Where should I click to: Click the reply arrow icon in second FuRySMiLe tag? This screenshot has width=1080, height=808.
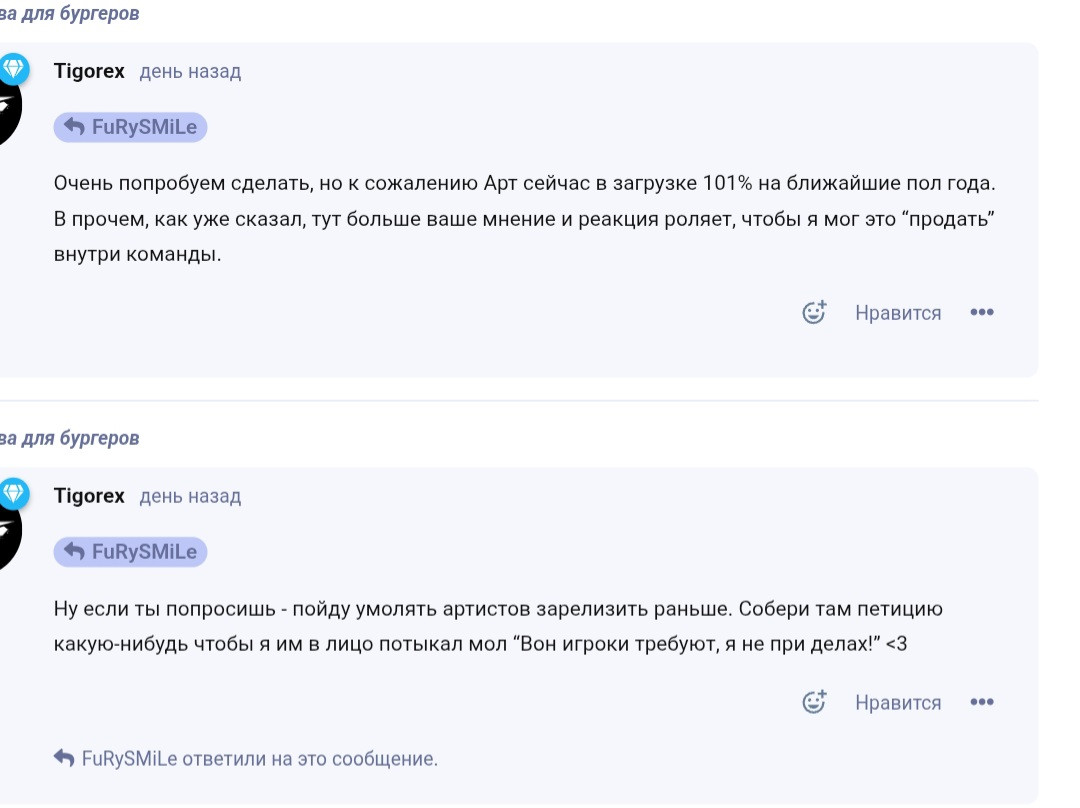click(74, 552)
